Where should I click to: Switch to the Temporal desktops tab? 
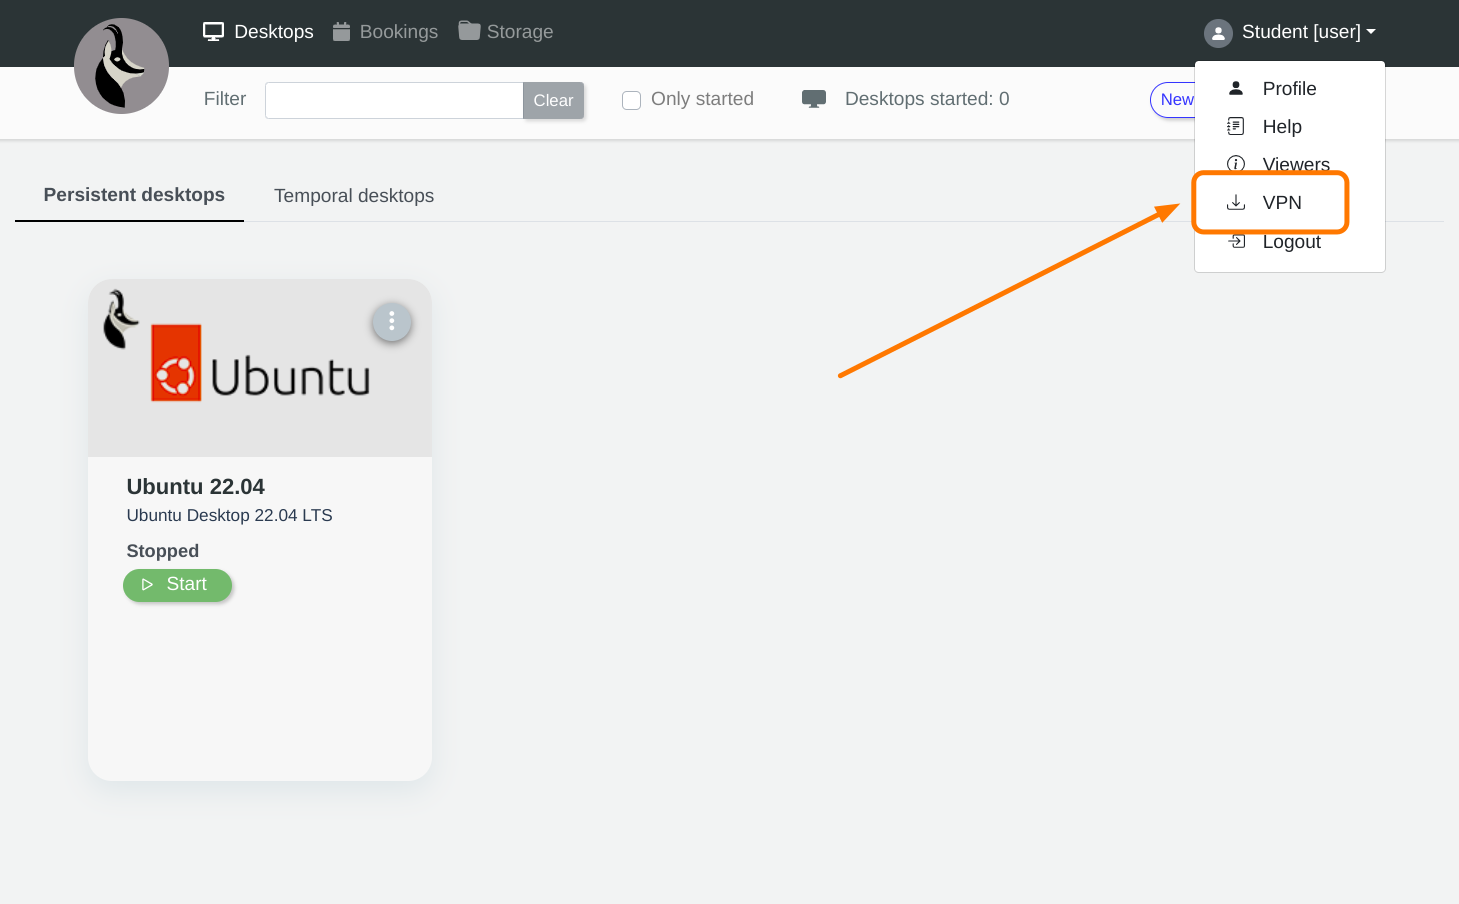click(354, 196)
